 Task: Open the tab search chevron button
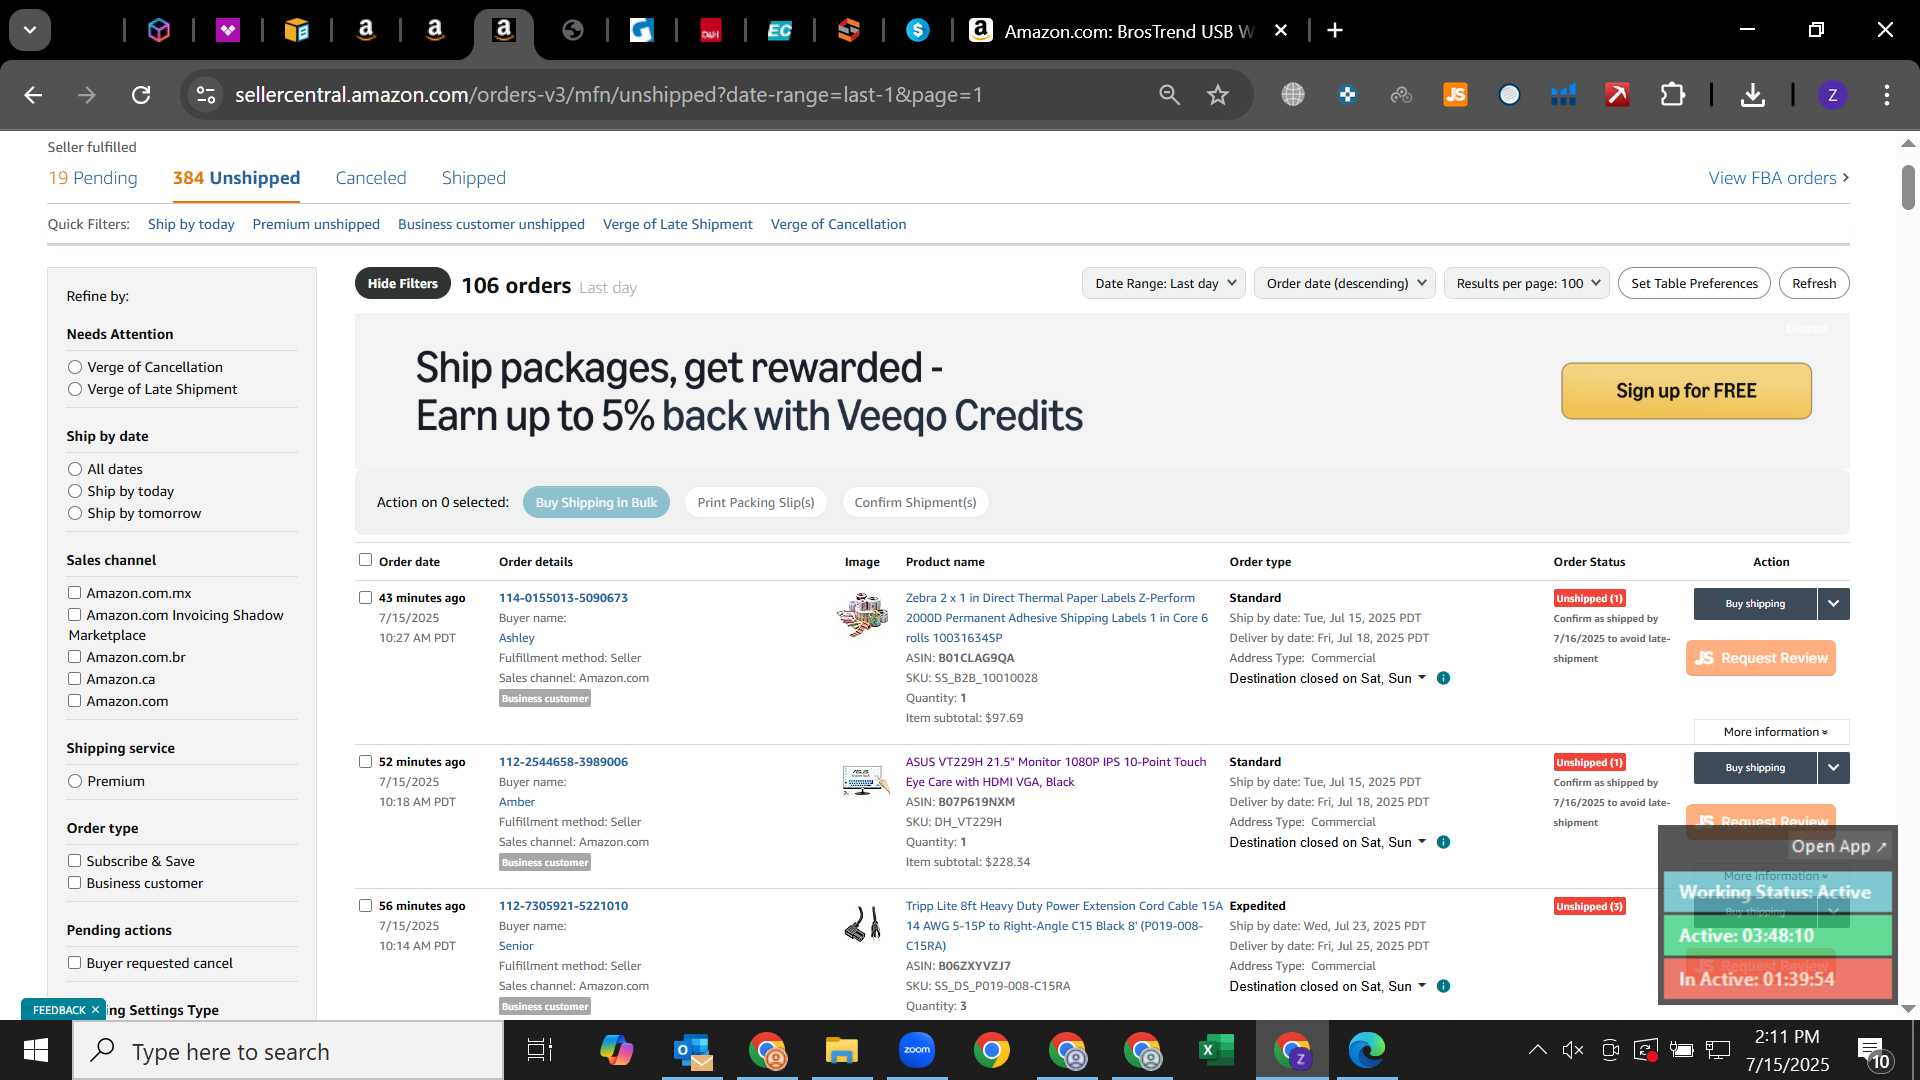tap(30, 30)
